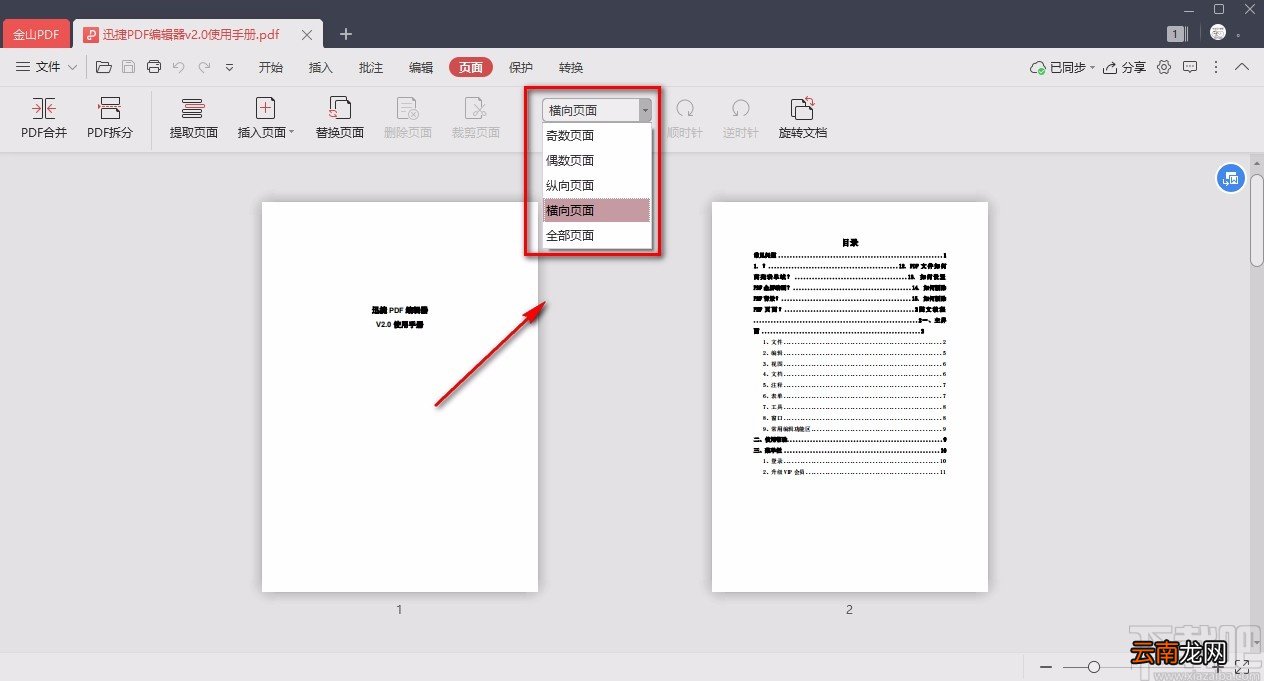Expand the quick access toolbar customize arrow
This screenshot has height=681, width=1264.
tap(229, 67)
